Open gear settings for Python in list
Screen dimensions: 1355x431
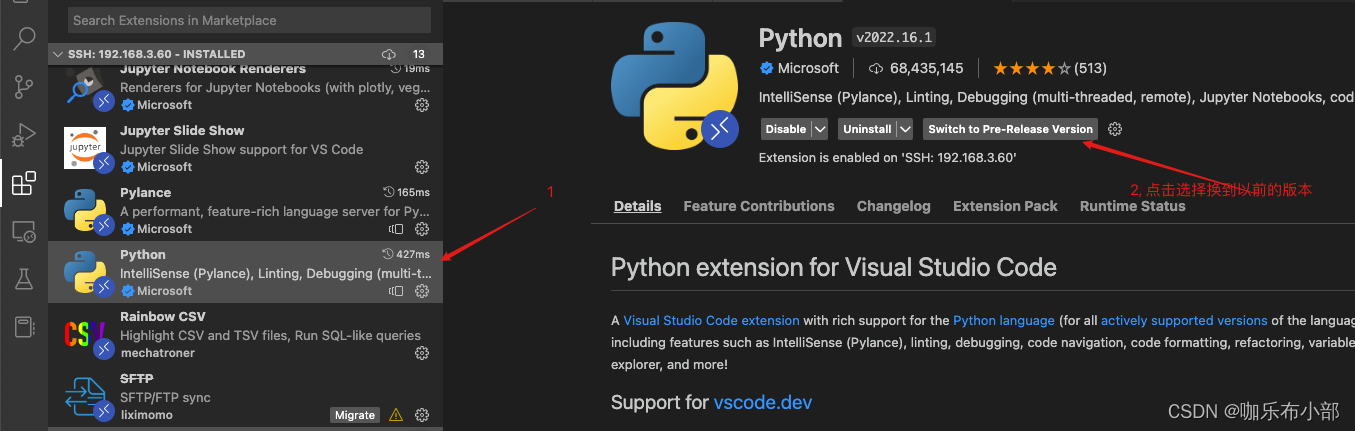point(422,291)
